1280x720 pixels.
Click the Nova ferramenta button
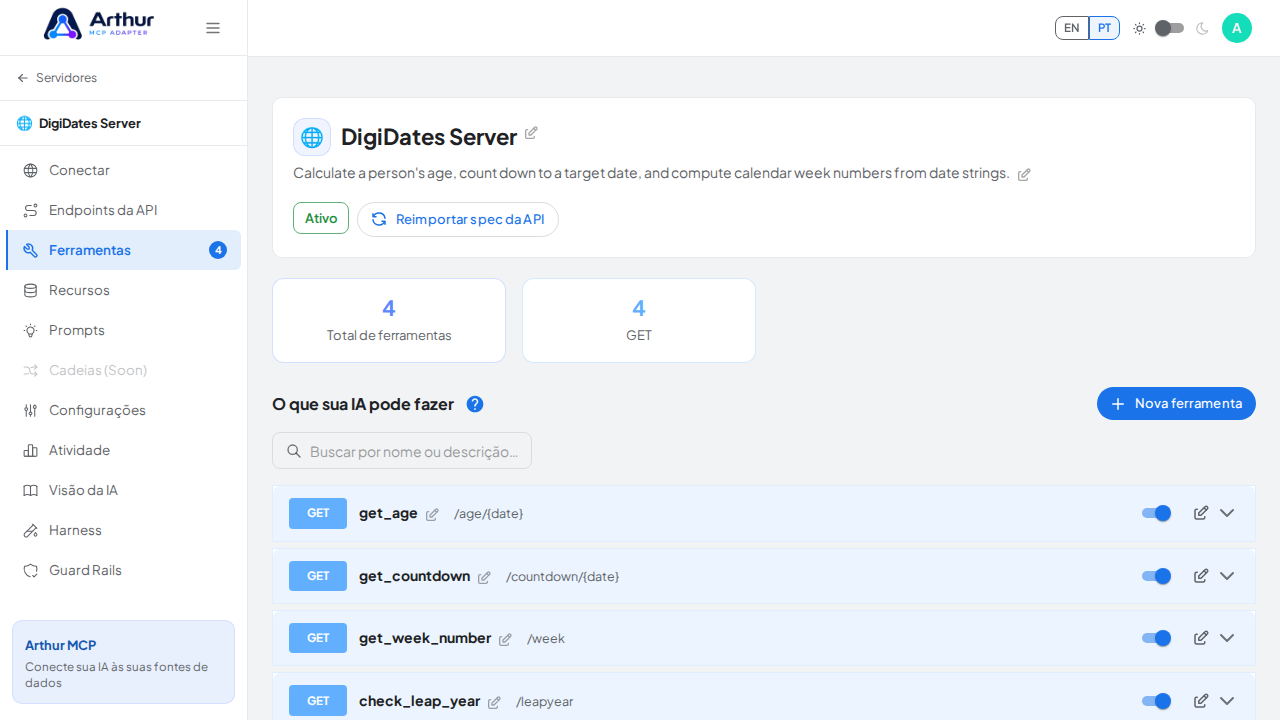click(1176, 403)
